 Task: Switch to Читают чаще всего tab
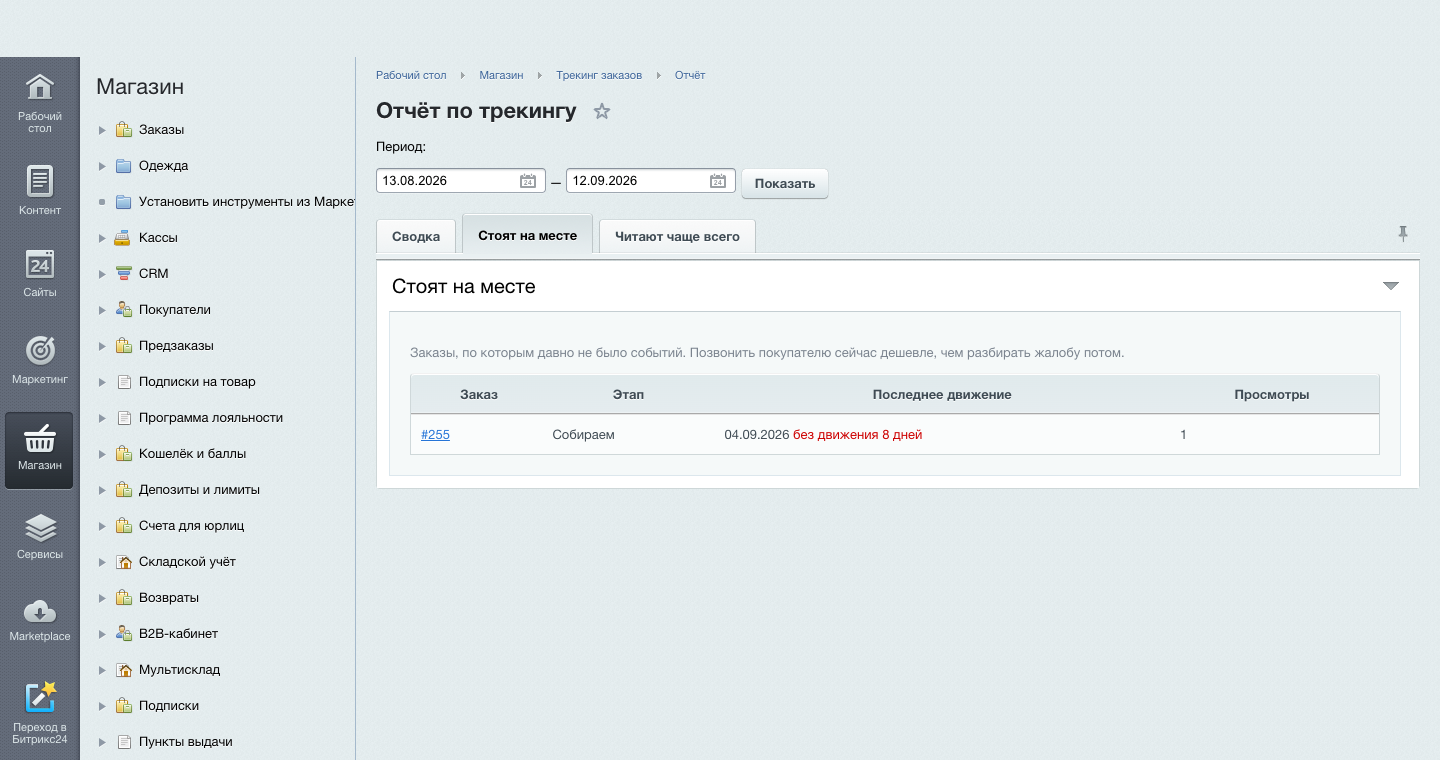coord(677,236)
